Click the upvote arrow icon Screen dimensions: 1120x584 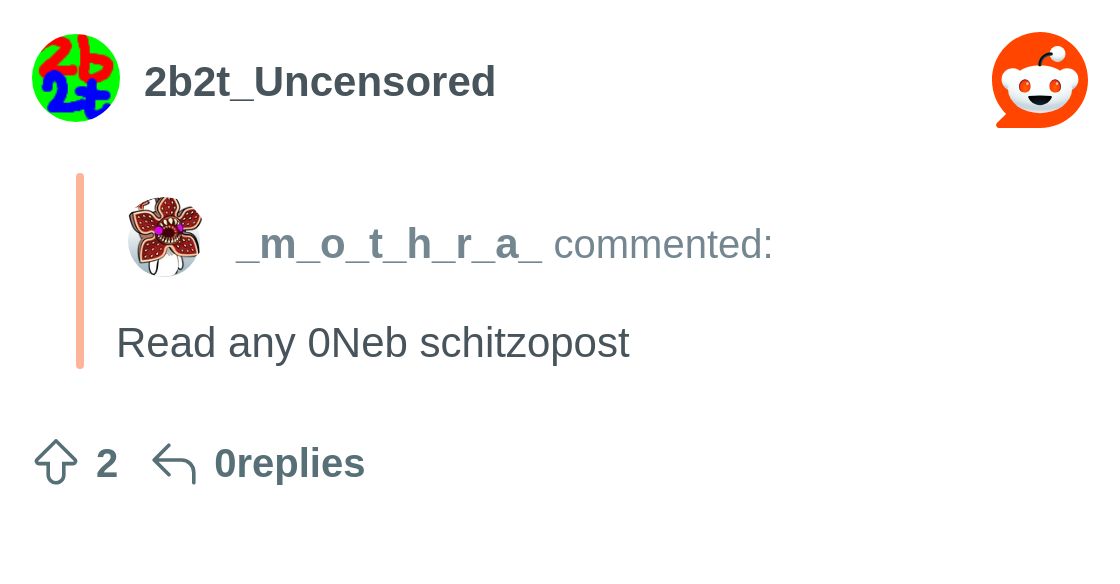(x=56, y=463)
